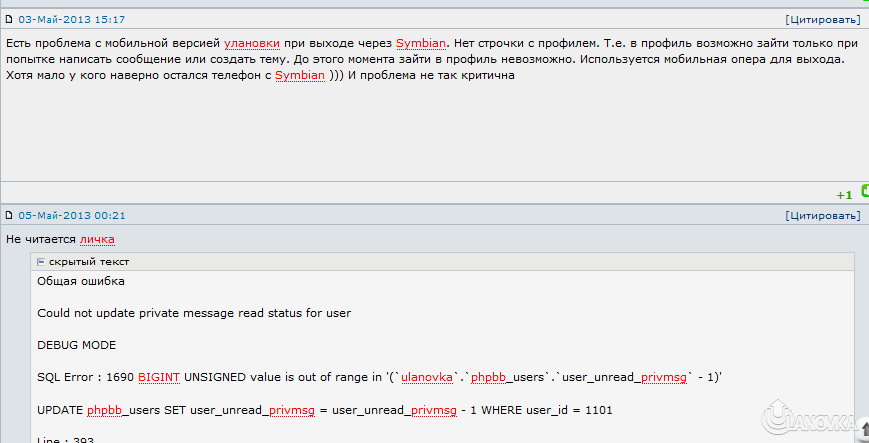Click the line Could not update private message read status
Screen dimensions: 869x443
pyautogui.click(x=194, y=313)
